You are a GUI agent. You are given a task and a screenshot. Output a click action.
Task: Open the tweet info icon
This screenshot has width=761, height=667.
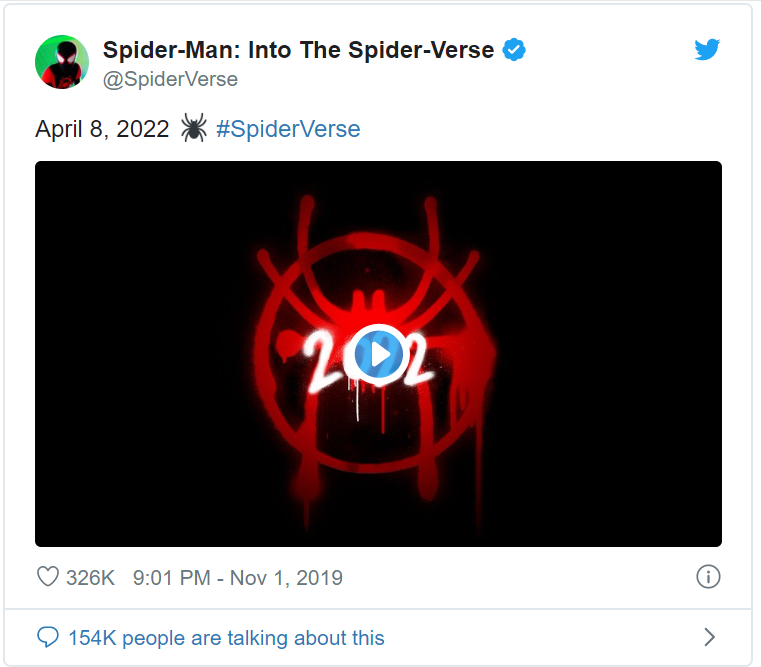pyautogui.click(x=707, y=577)
